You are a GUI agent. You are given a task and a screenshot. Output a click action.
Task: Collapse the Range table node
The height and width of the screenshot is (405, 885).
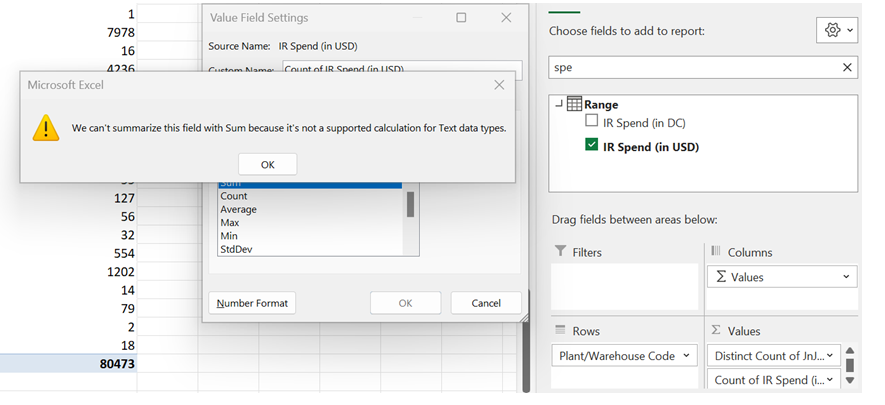click(x=559, y=104)
